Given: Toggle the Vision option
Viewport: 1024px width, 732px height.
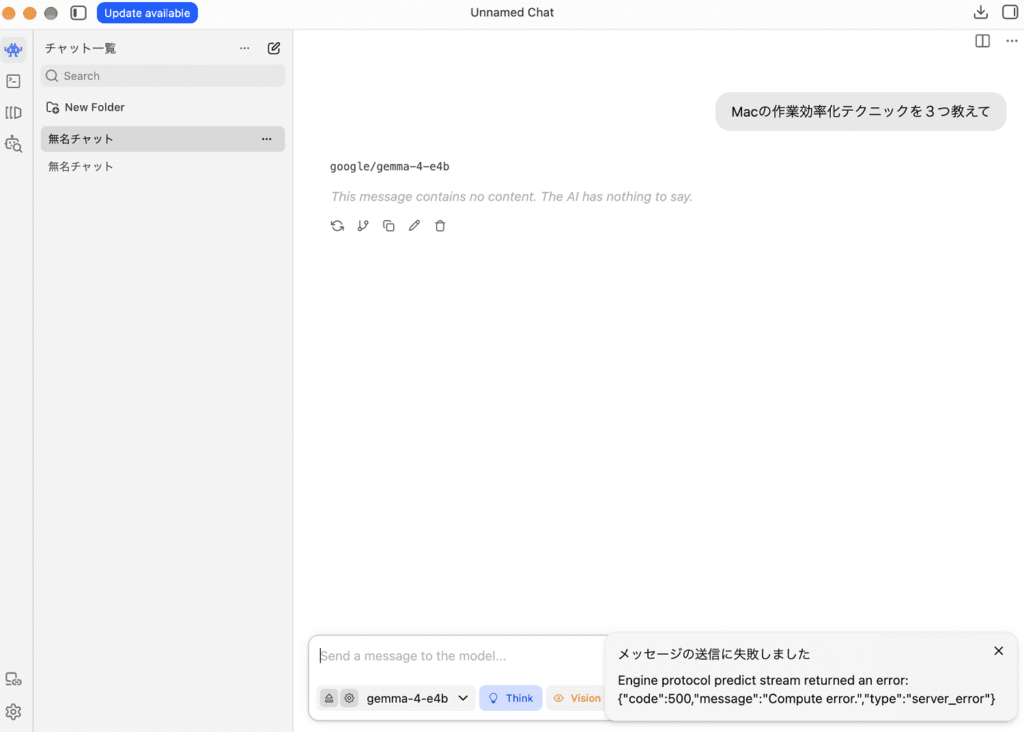Looking at the screenshot, I should click(x=577, y=698).
